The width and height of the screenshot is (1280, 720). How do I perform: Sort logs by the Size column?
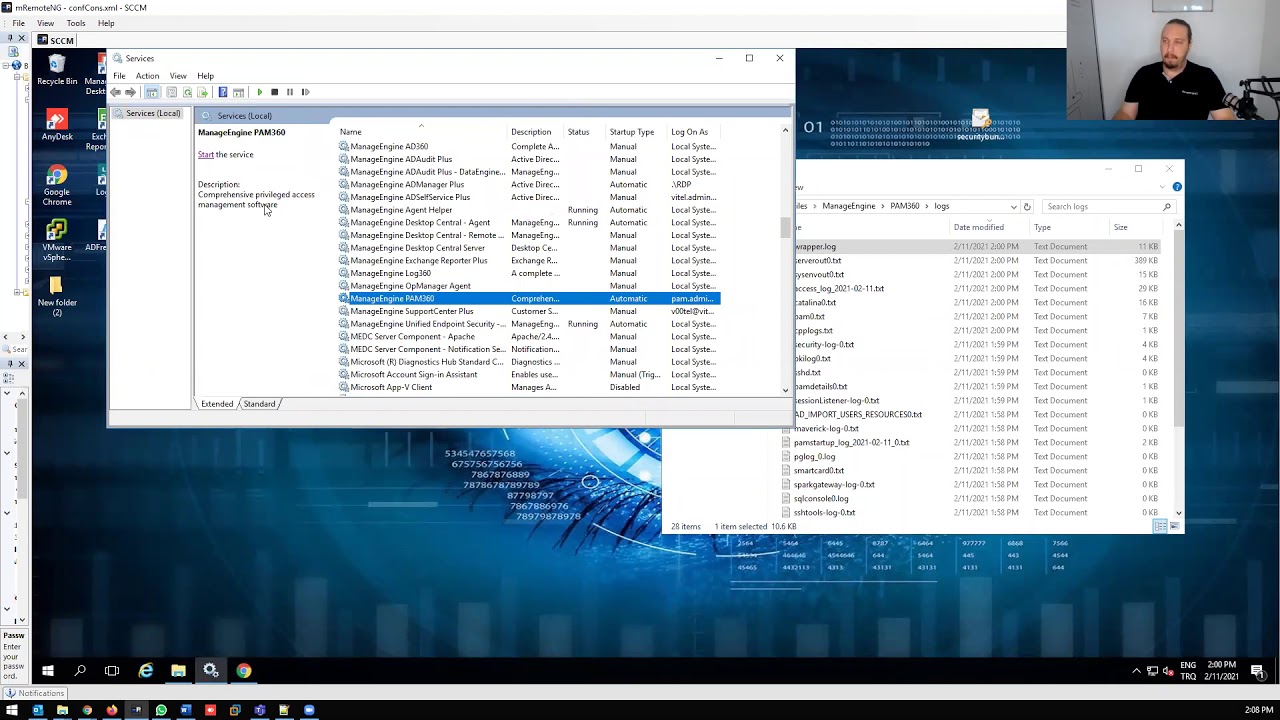tap(1134, 228)
